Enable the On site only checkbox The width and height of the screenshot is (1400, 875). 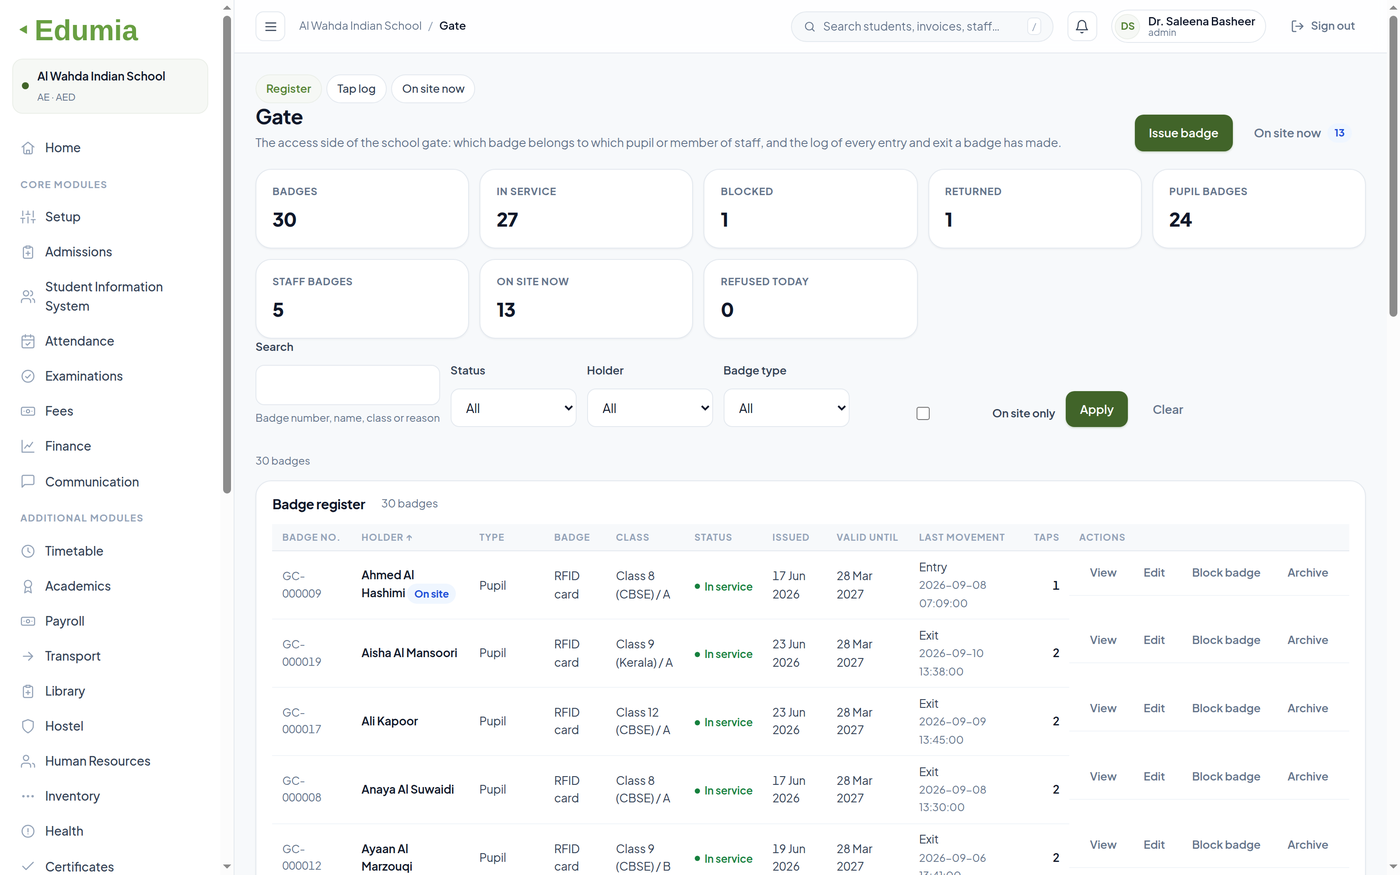click(x=923, y=413)
